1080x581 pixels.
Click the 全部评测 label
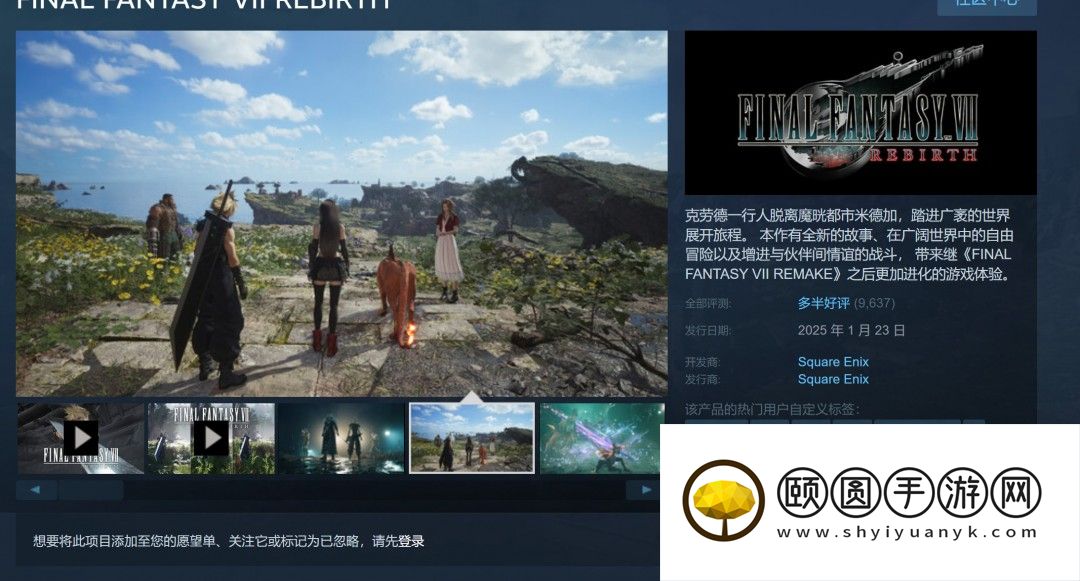(x=707, y=304)
